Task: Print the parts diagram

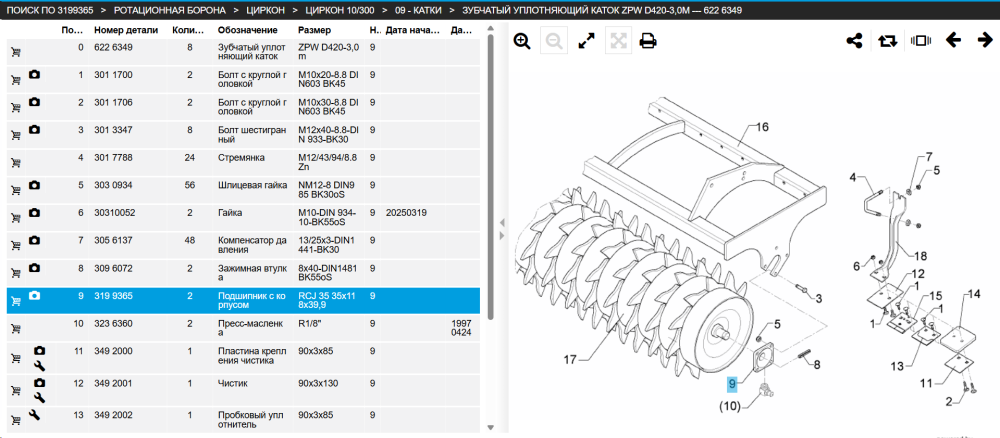Action: pos(648,41)
